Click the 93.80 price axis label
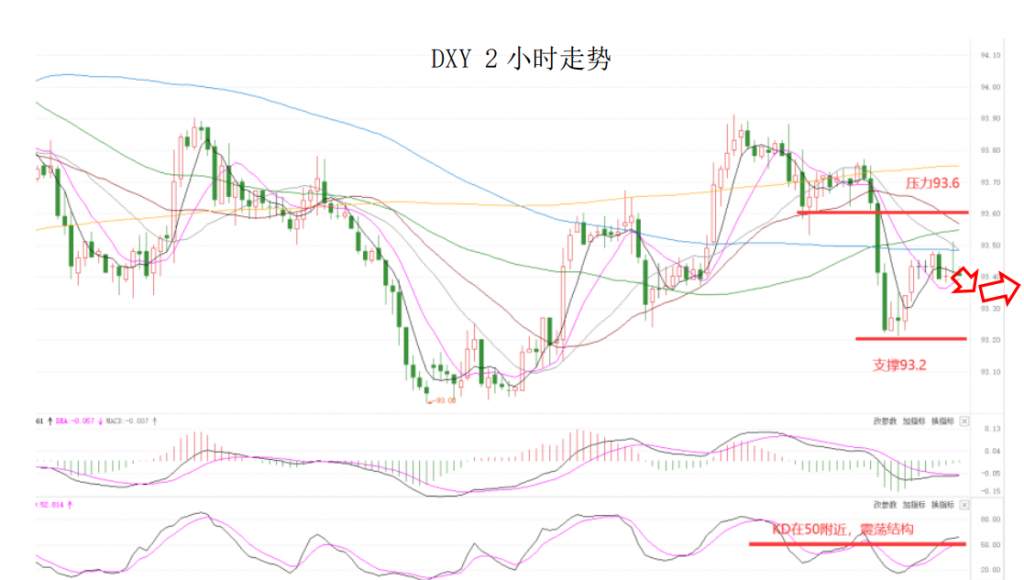This screenshot has width=1024, height=580. click(x=990, y=150)
